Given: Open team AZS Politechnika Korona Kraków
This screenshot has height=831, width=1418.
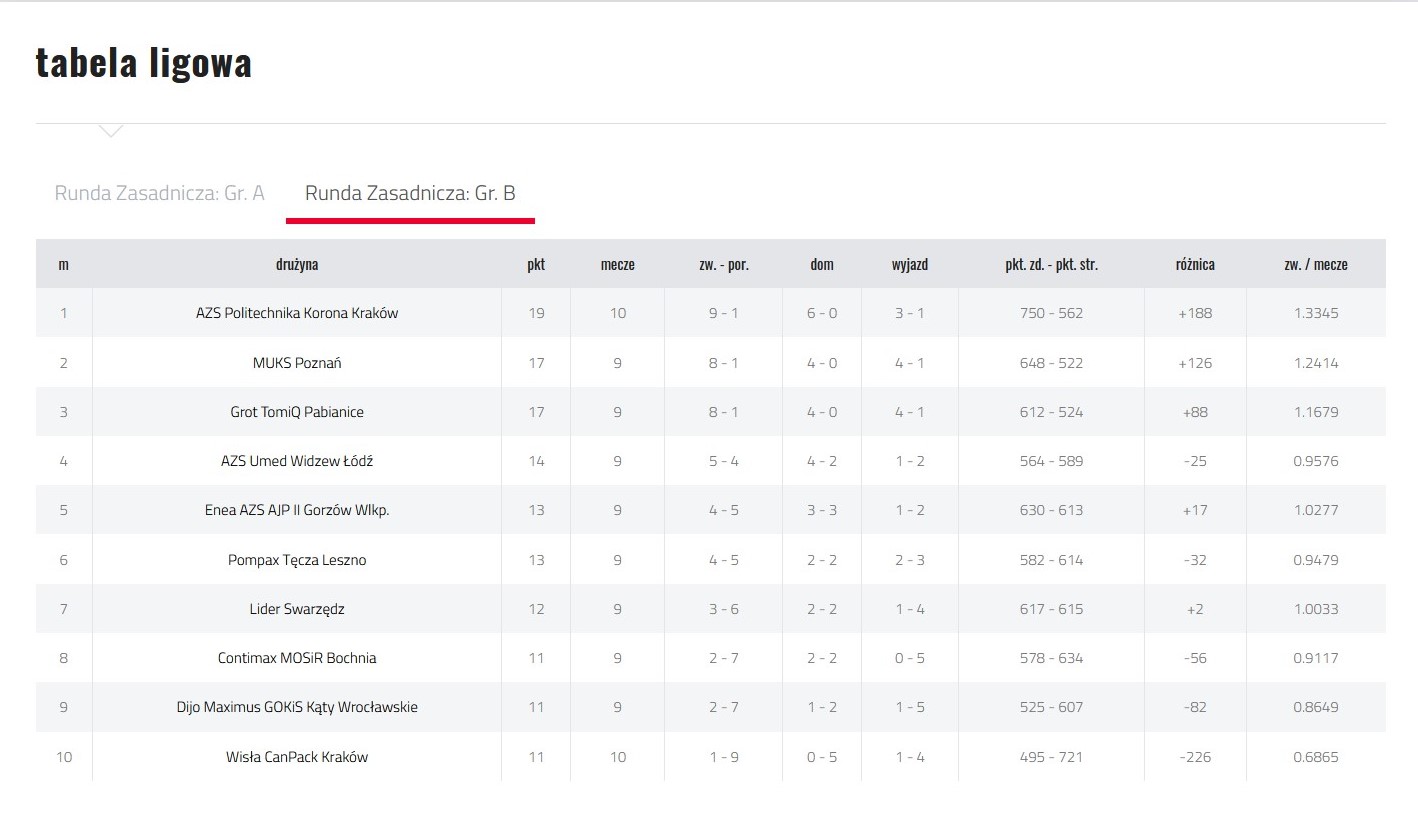Looking at the screenshot, I should click(297, 313).
